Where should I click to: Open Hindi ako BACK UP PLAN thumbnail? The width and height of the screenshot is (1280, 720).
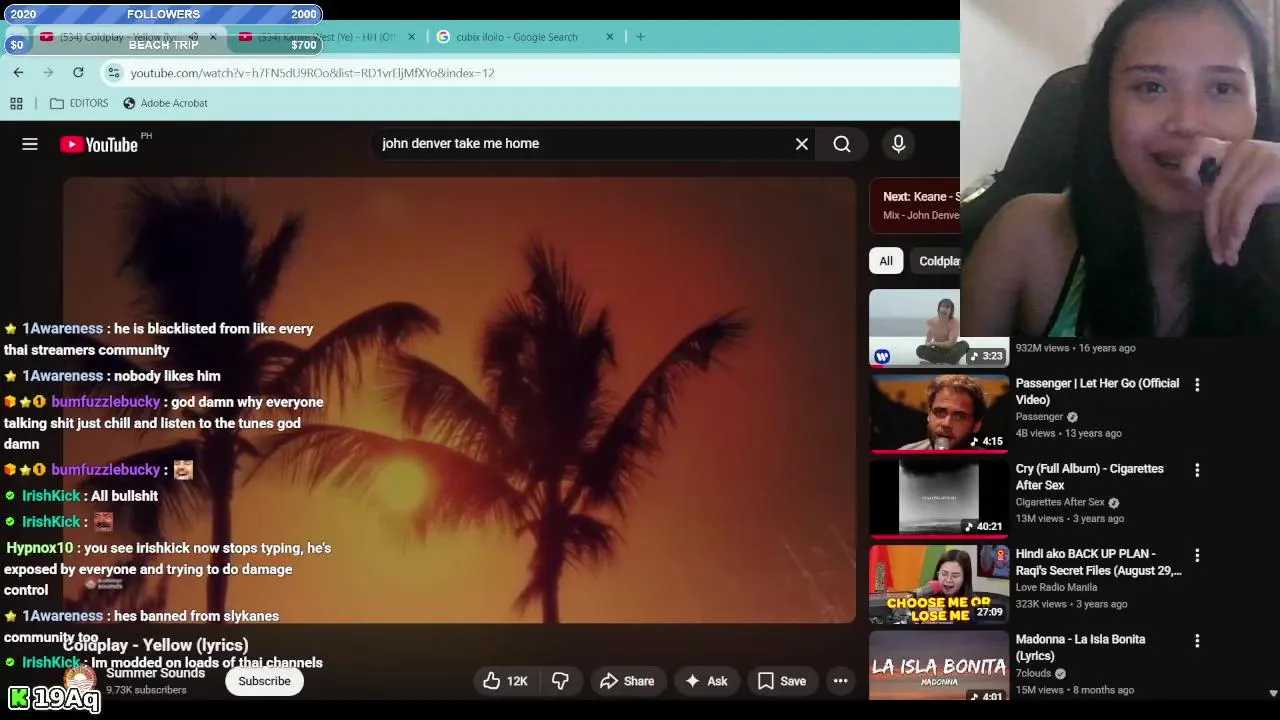pos(939,584)
